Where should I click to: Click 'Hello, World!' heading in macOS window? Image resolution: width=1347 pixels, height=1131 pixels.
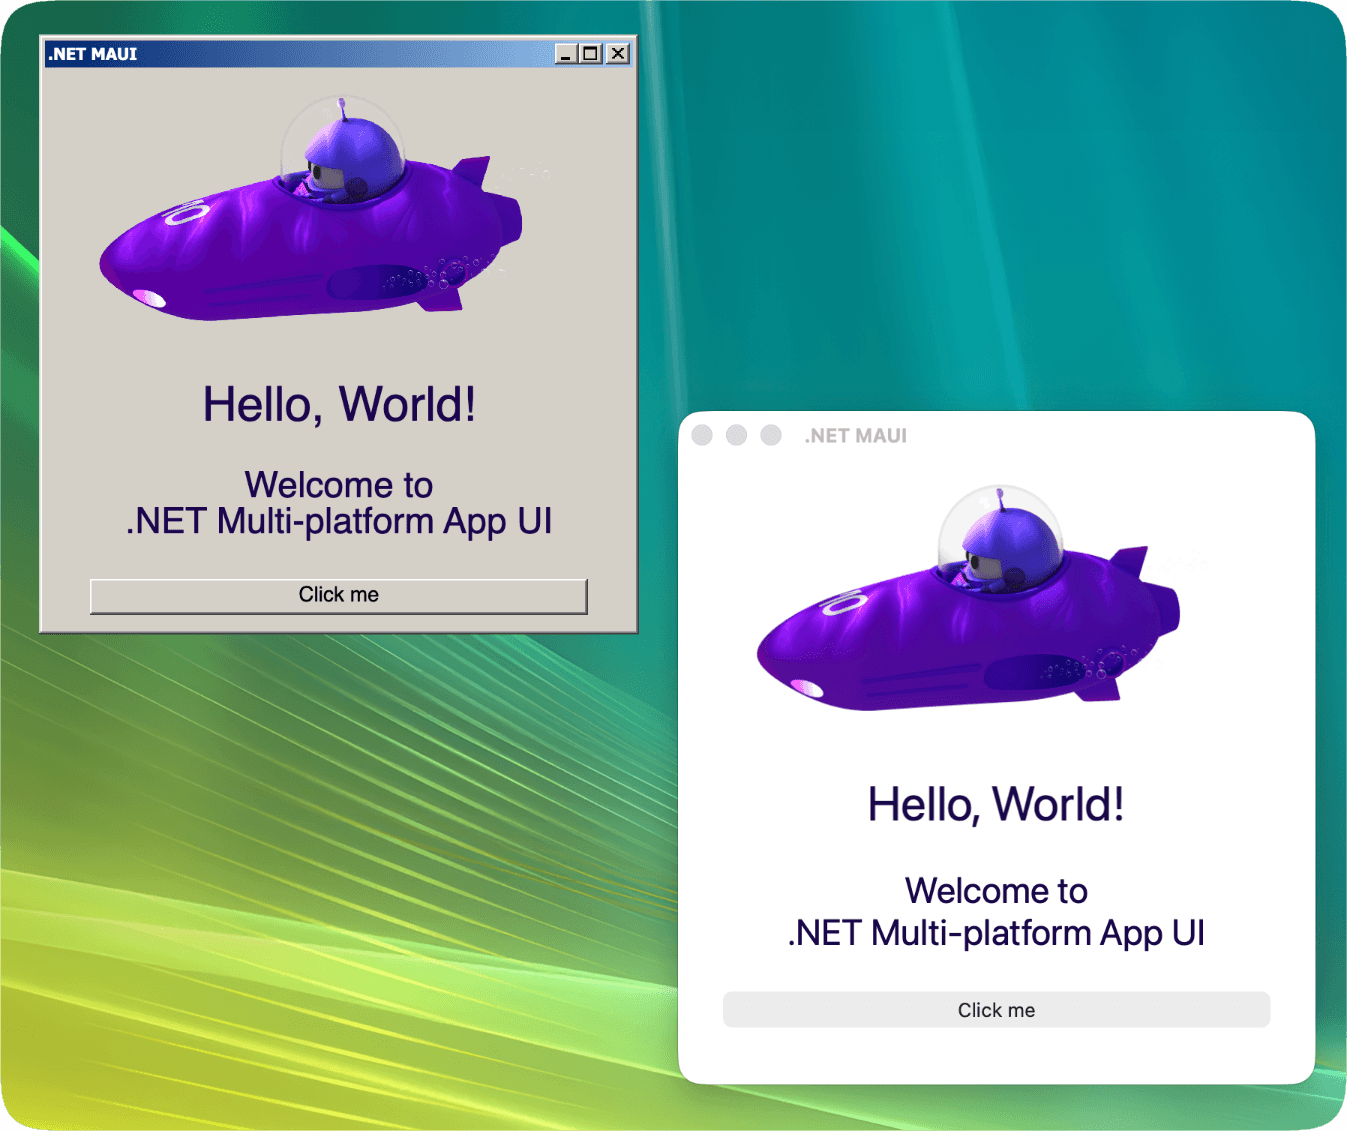[996, 804]
